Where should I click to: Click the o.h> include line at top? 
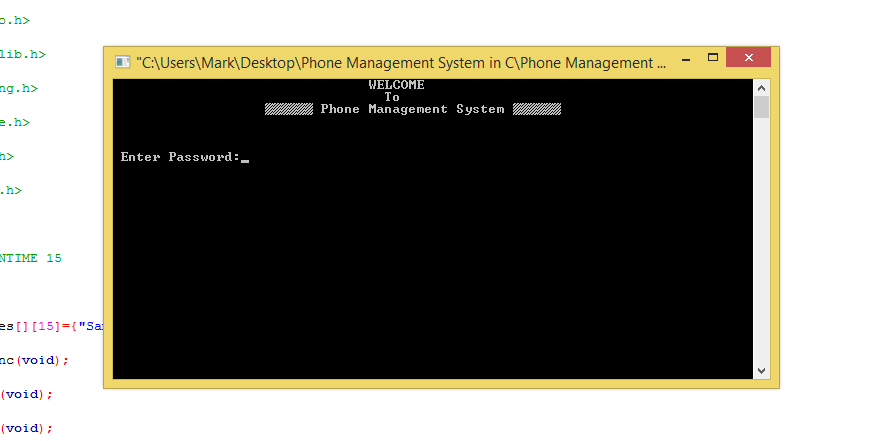pyautogui.click(x=15, y=21)
